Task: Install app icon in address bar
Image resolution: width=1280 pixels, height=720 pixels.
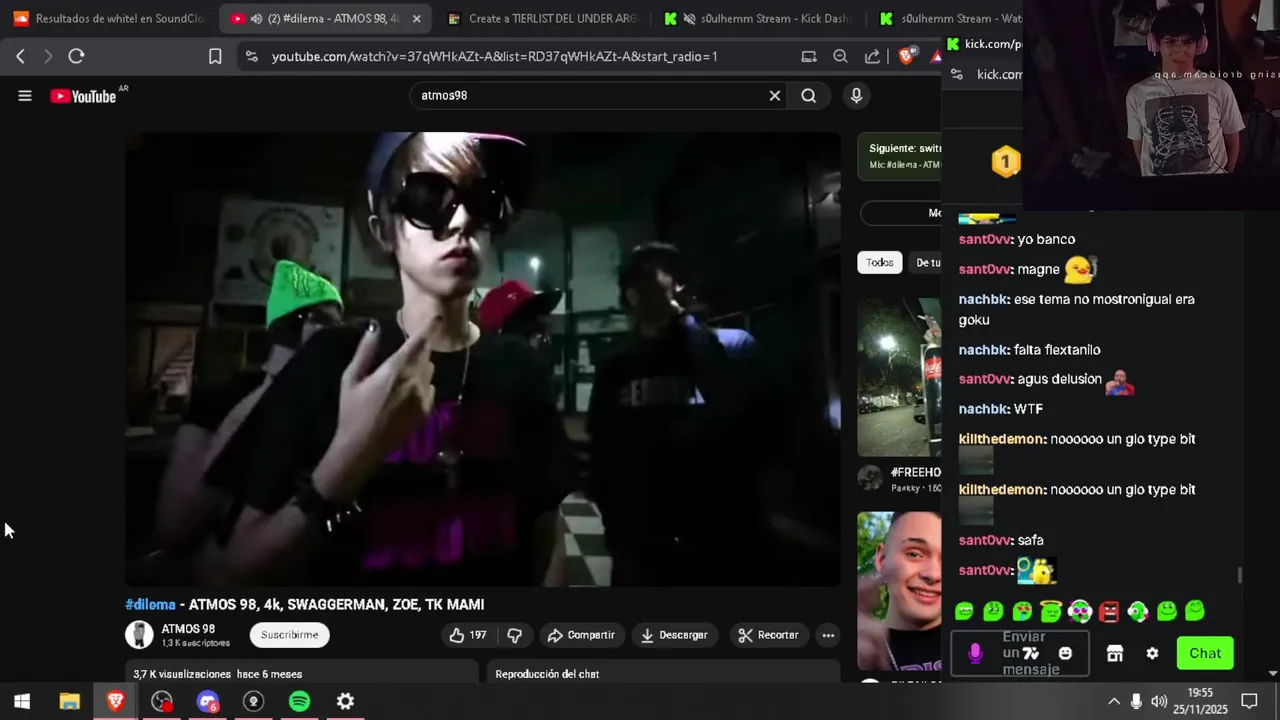Action: click(x=809, y=57)
